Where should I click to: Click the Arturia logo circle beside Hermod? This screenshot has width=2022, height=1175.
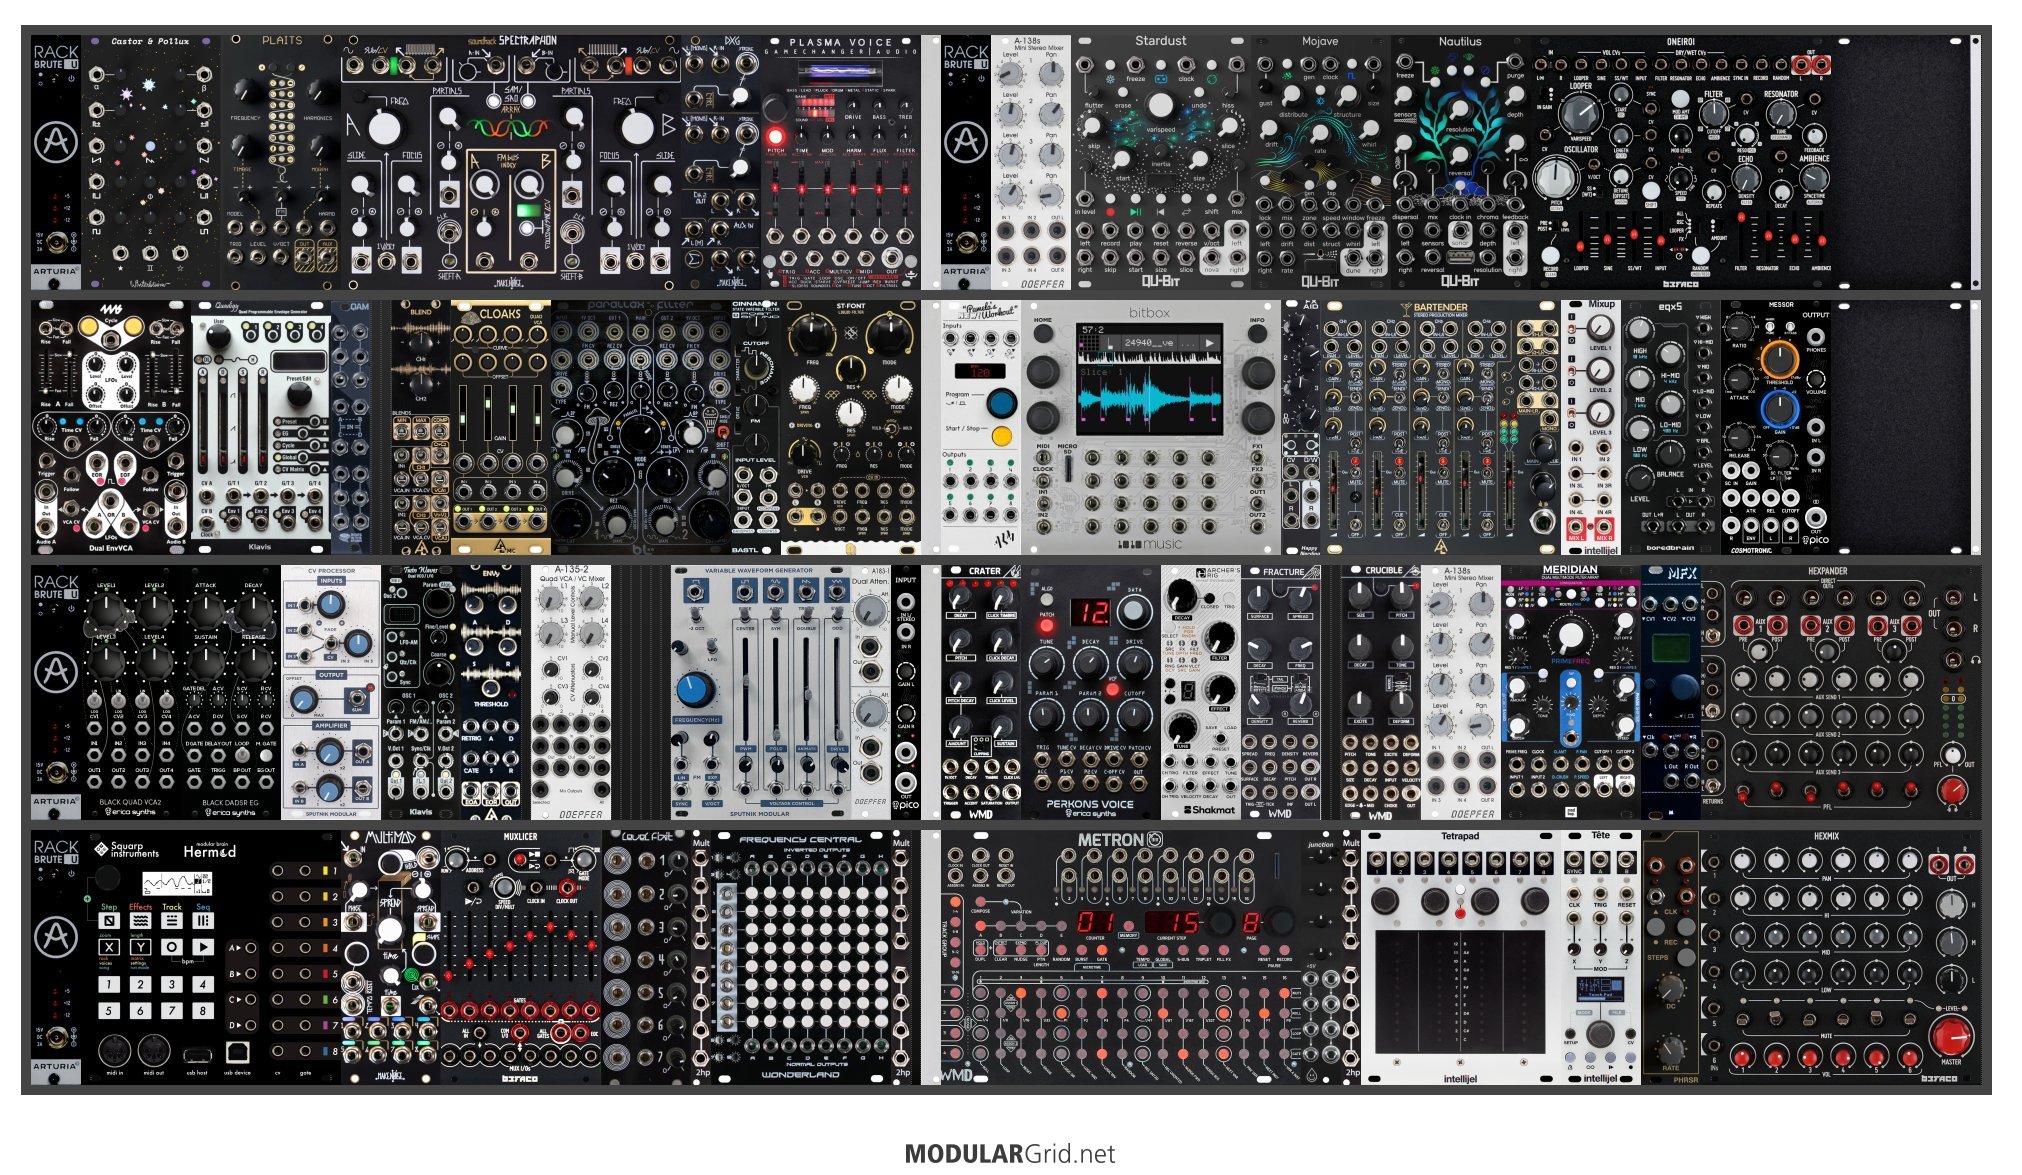[56, 937]
